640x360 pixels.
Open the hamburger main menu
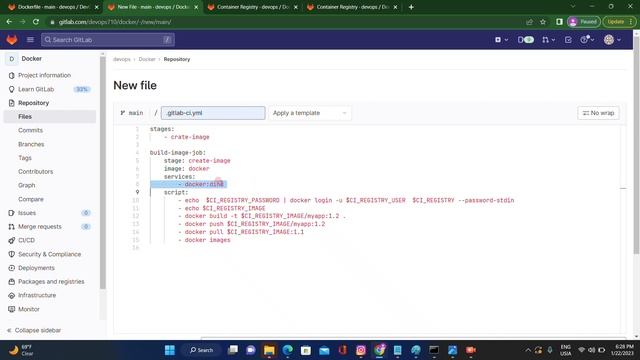[x=30, y=40]
